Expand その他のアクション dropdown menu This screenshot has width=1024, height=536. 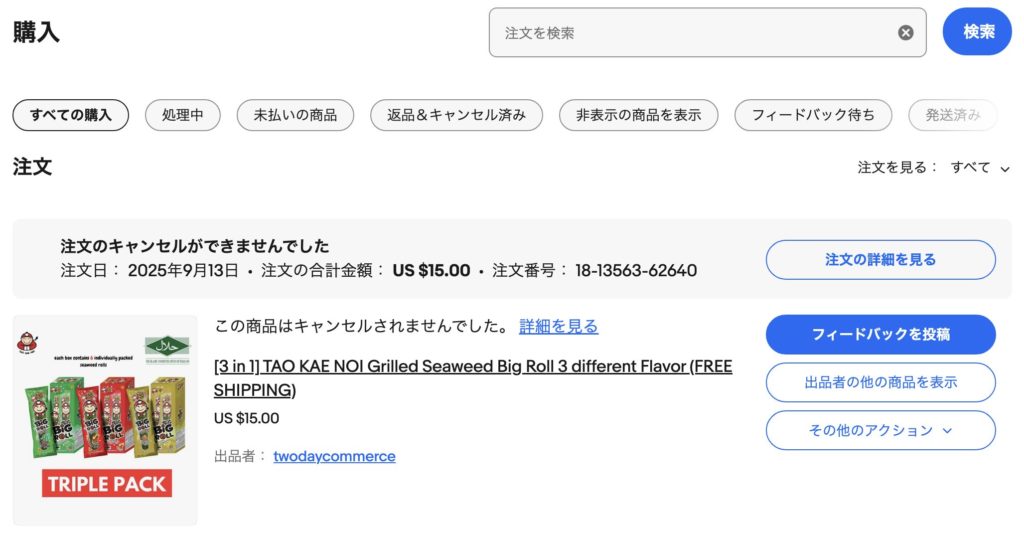[x=880, y=430]
